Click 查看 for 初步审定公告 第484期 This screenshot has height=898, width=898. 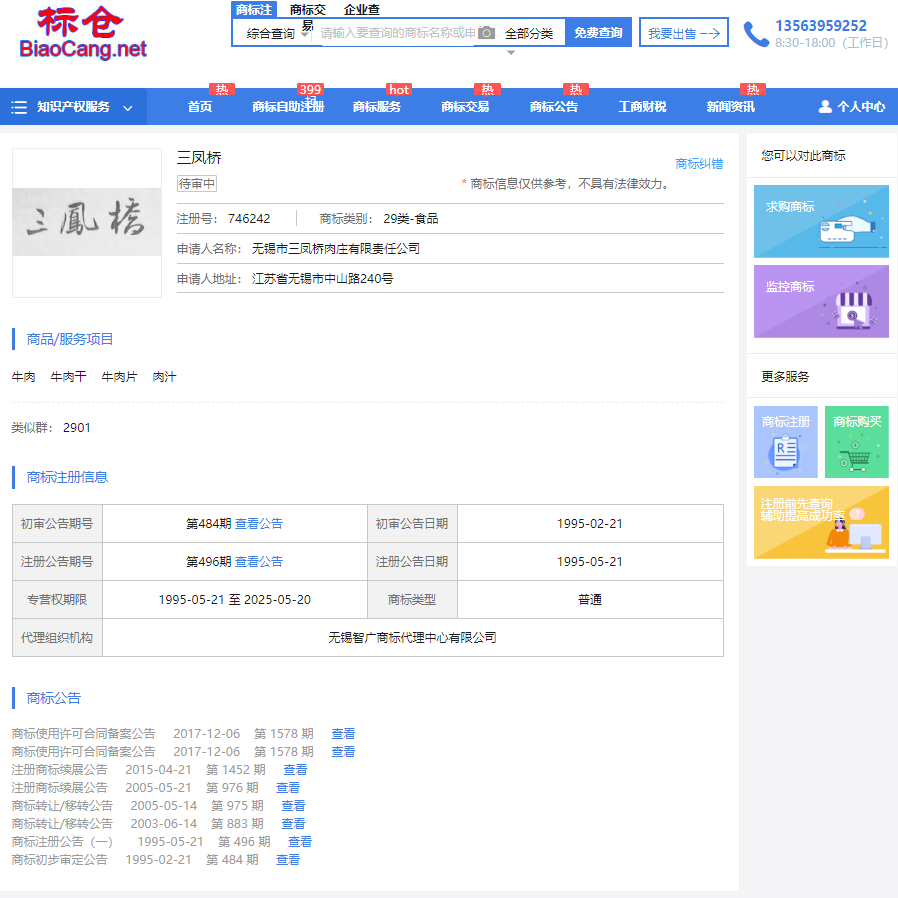click(x=287, y=860)
